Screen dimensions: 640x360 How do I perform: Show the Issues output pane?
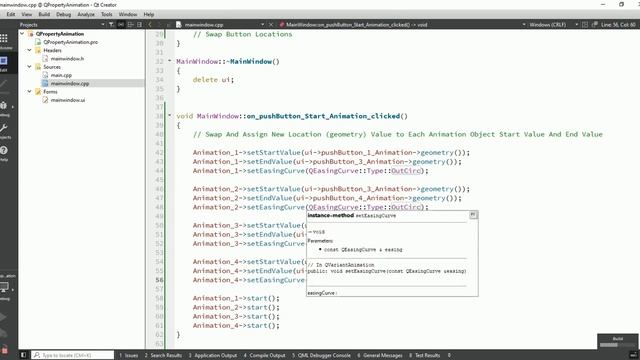pos(129,355)
